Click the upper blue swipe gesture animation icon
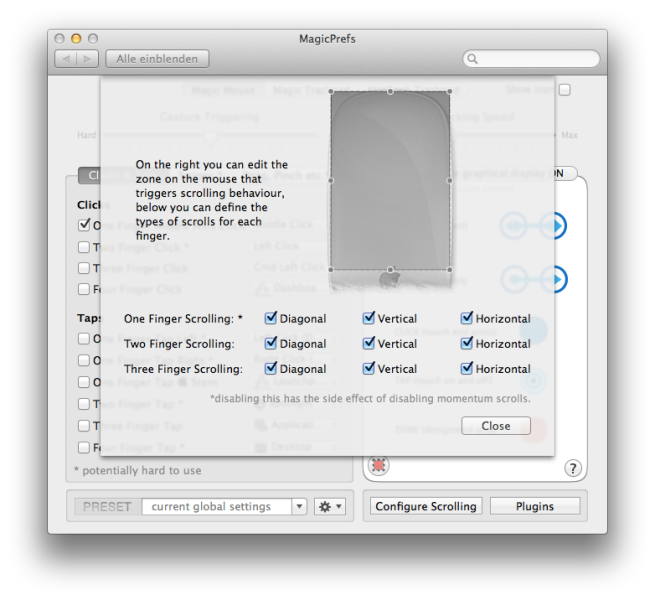 click(x=534, y=226)
